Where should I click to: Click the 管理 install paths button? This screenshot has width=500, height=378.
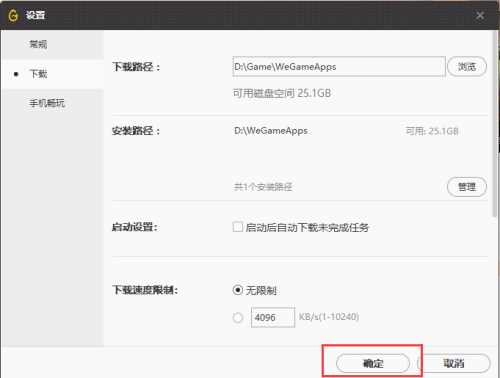467,187
